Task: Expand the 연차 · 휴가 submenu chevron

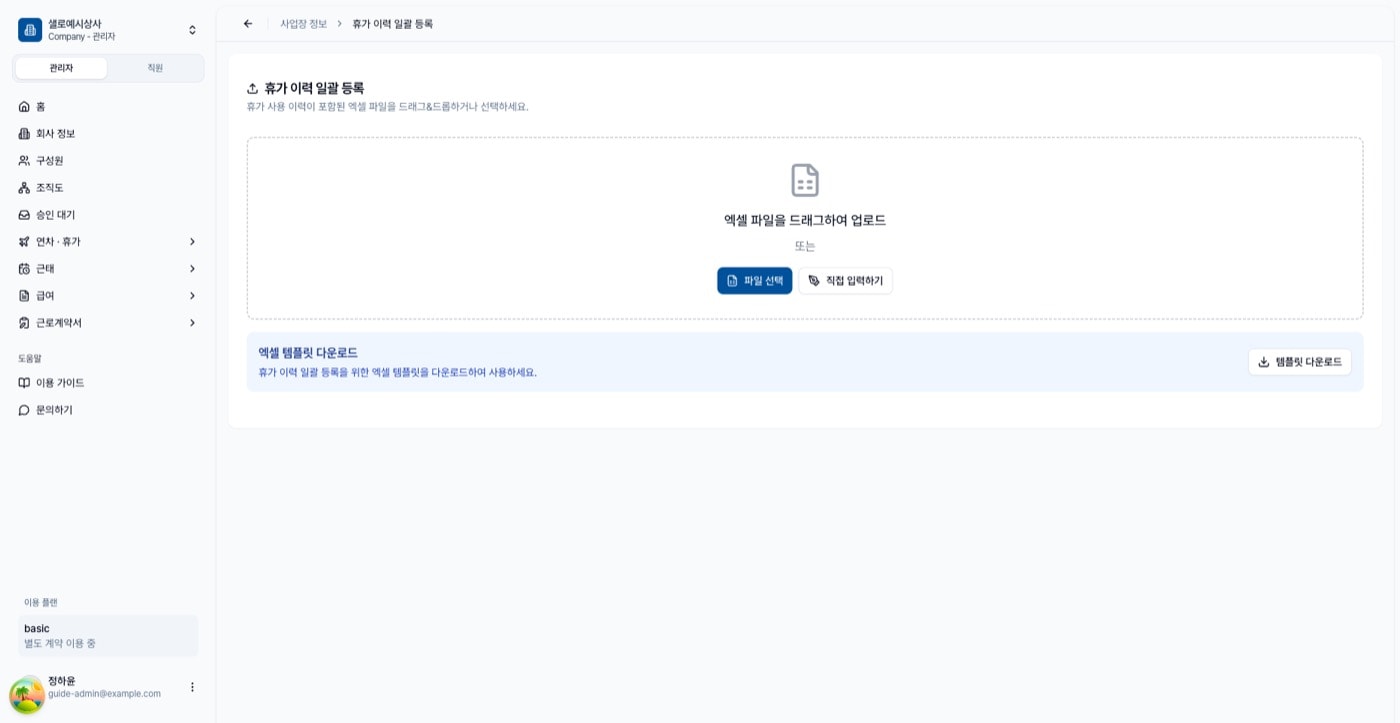Action: point(192,241)
